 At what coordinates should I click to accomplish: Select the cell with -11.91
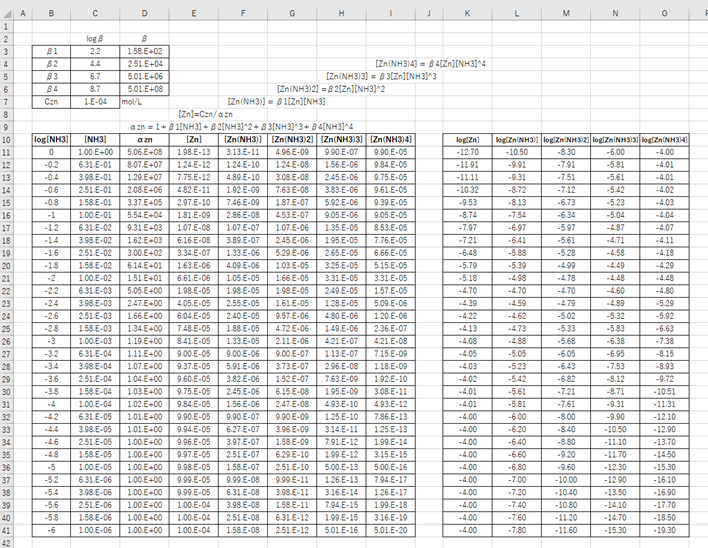pyautogui.click(x=467, y=165)
